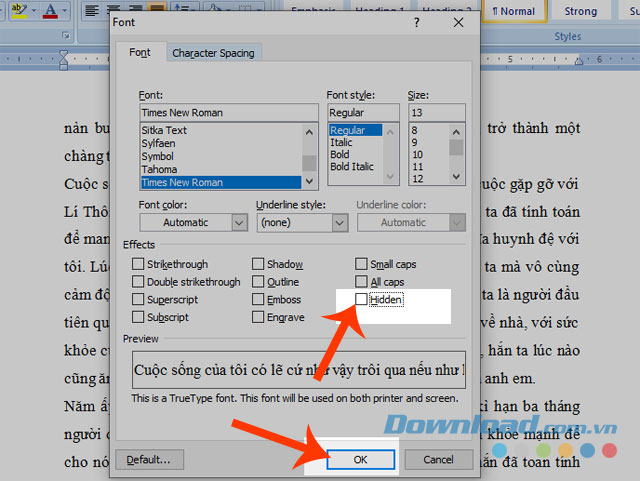This screenshot has height=481, width=640.
Task: Enable the Strikethrough checkbox
Action: (x=138, y=264)
